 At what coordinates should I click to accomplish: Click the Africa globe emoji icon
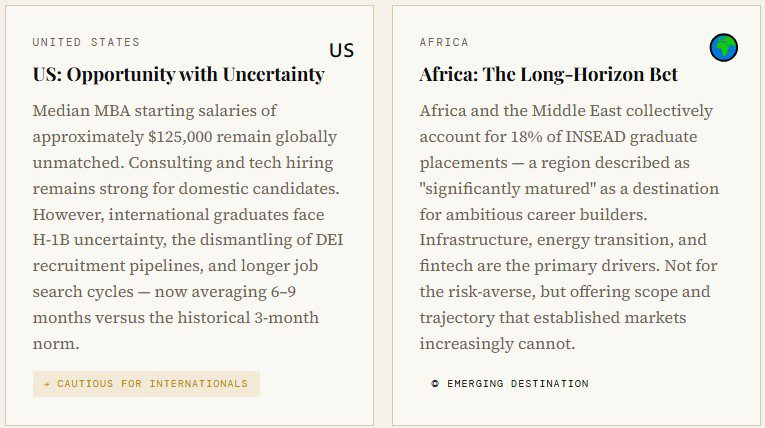click(724, 47)
